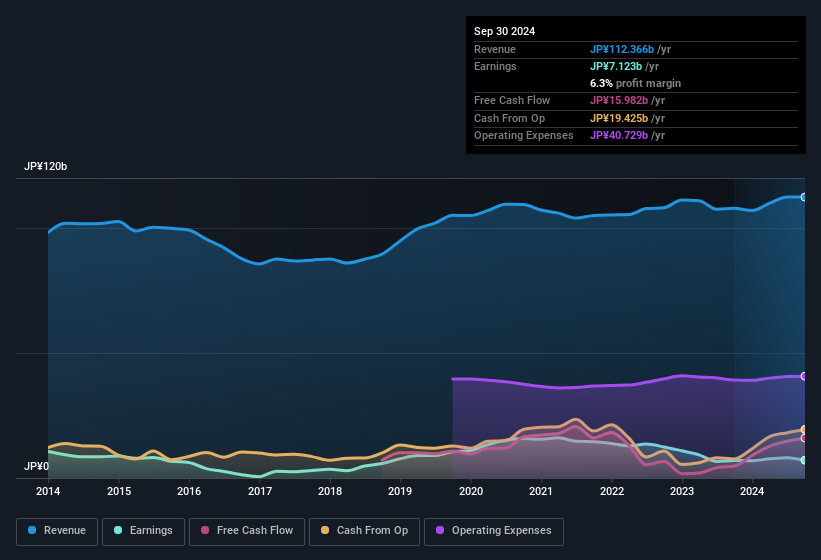Image resolution: width=821 pixels, height=560 pixels.
Task: Click the JP¥112.366b revenue value
Action: click(622, 49)
